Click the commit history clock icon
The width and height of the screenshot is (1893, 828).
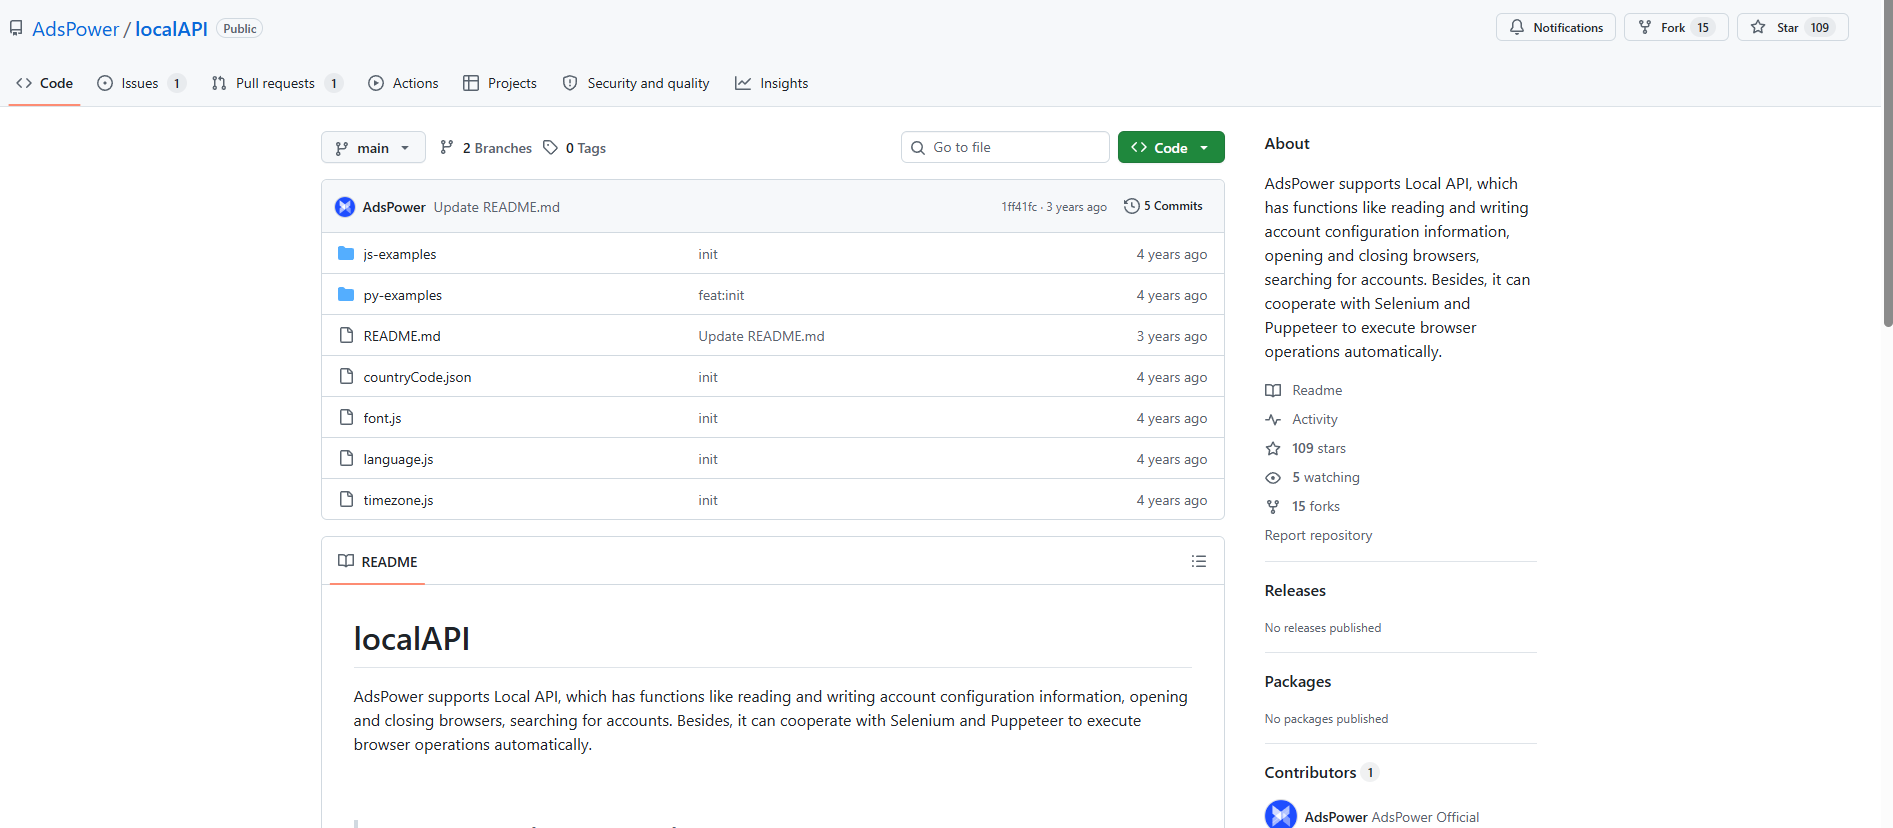1131,206
